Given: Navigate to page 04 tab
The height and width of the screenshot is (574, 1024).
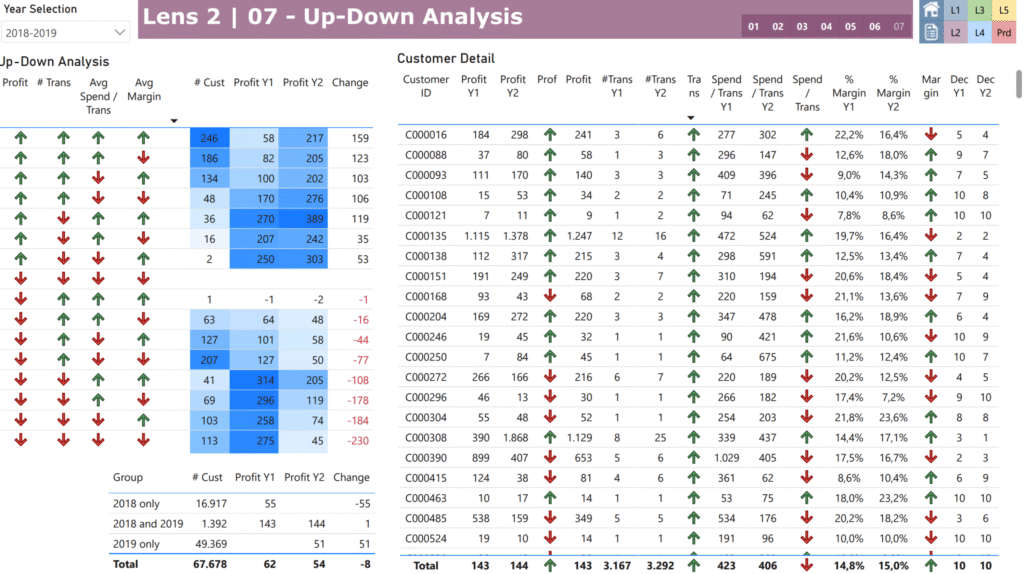Looking at the screenshot, I should pyautogui.click(x=826, y=27).
